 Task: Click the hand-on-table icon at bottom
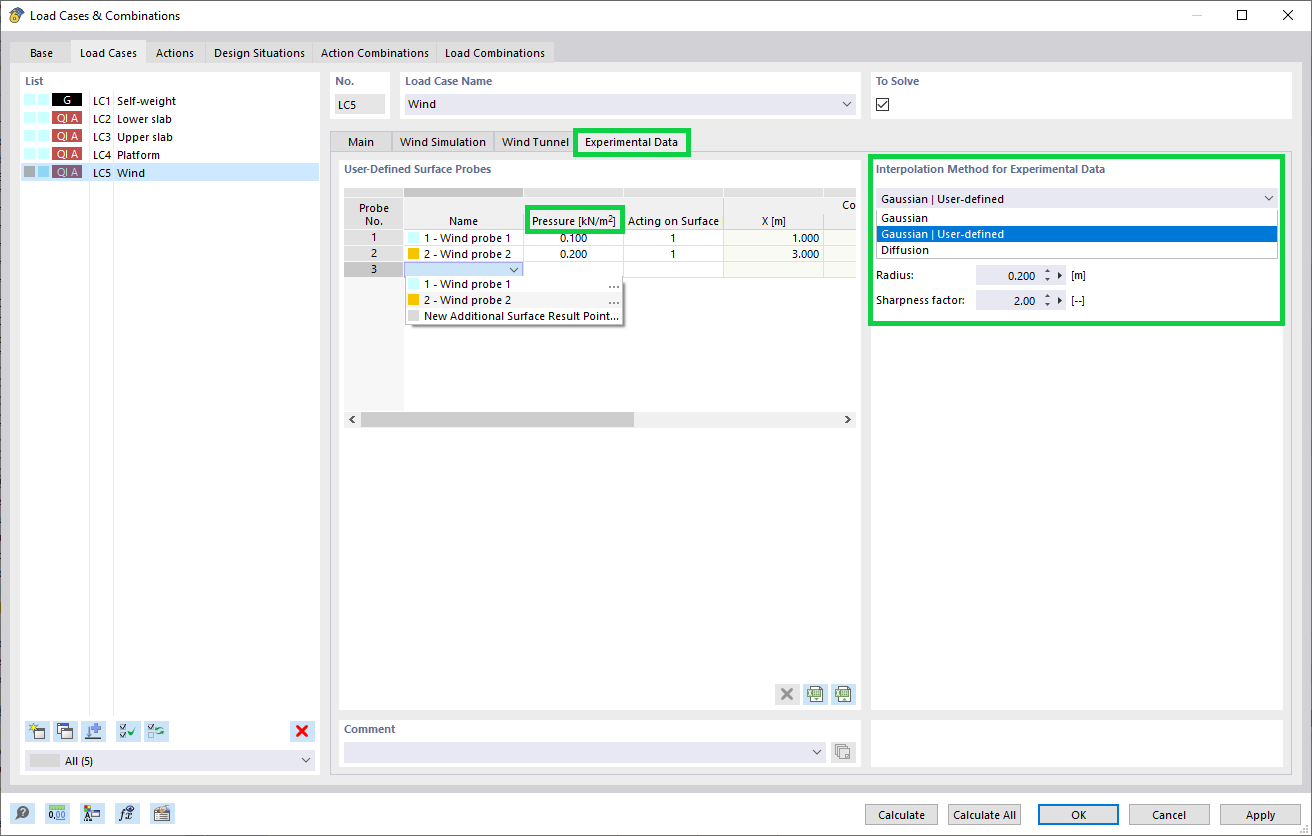click(162, 814)
